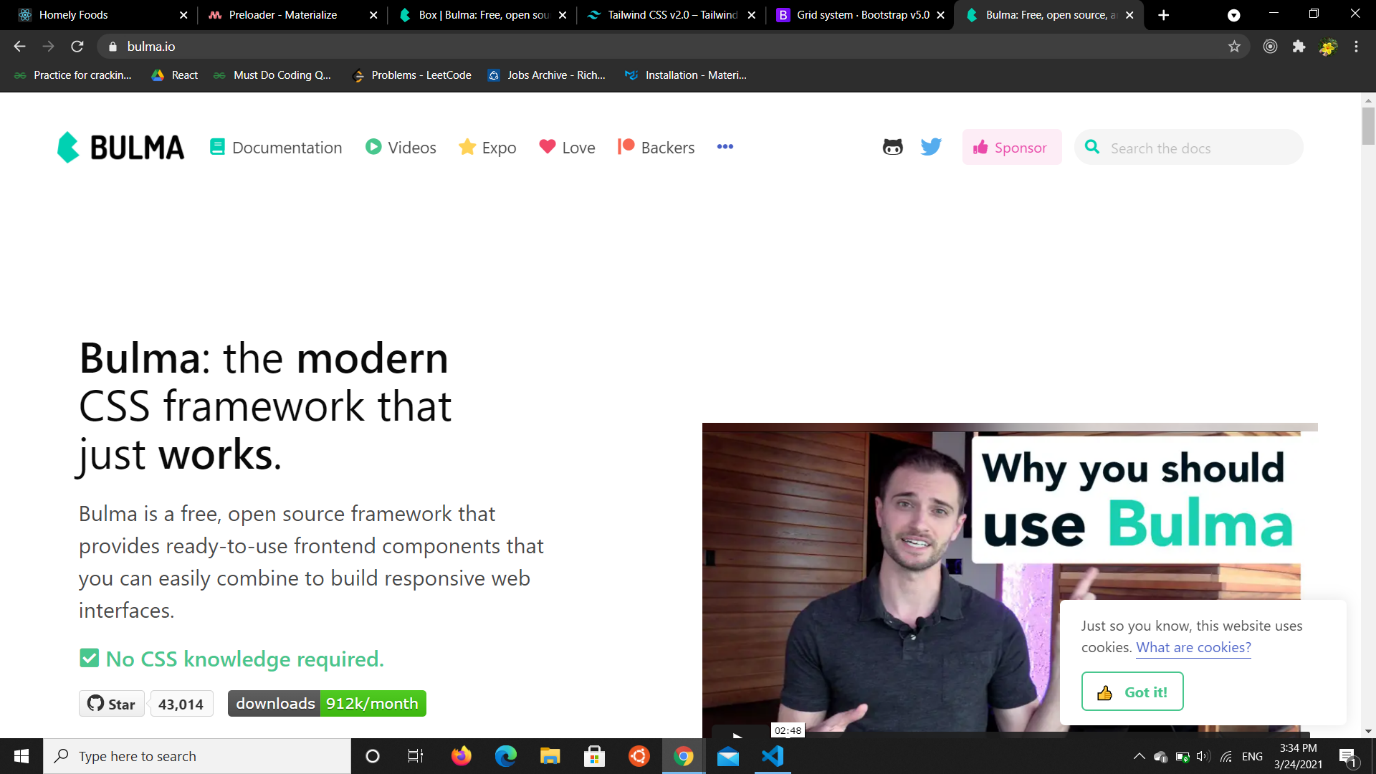1376x774 pixels.
Task: Switch to the Homely Foods tab
Action: 95,15
